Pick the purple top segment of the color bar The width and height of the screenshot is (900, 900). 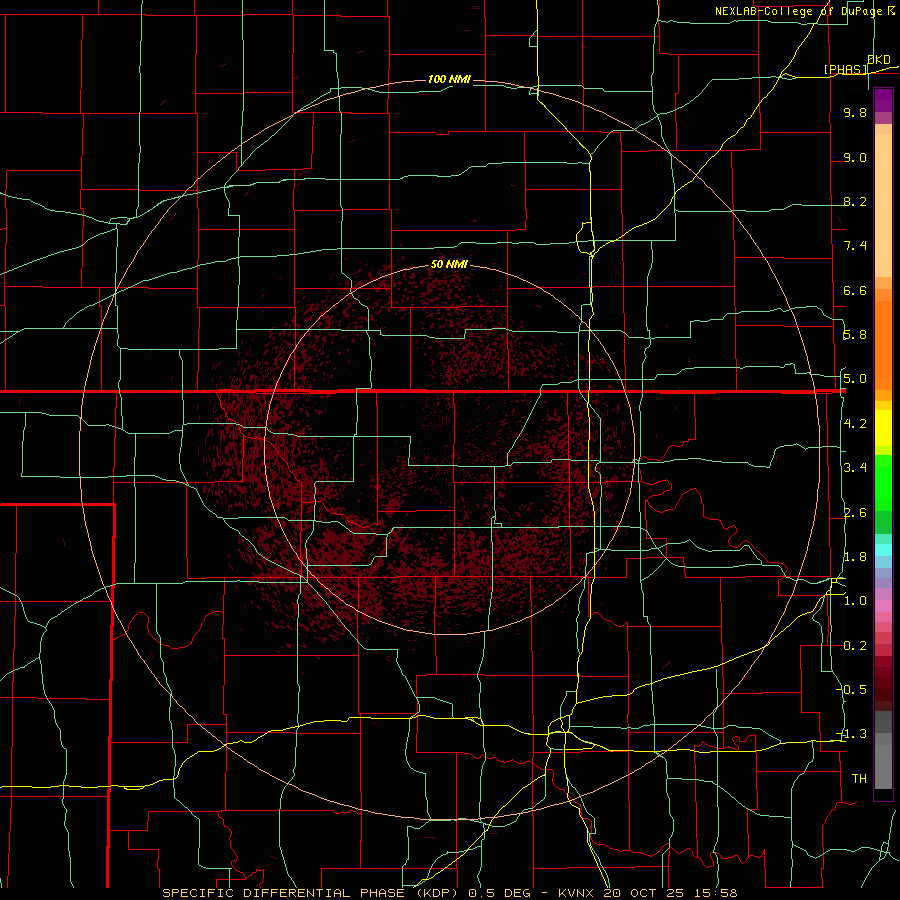click(883, 100)
